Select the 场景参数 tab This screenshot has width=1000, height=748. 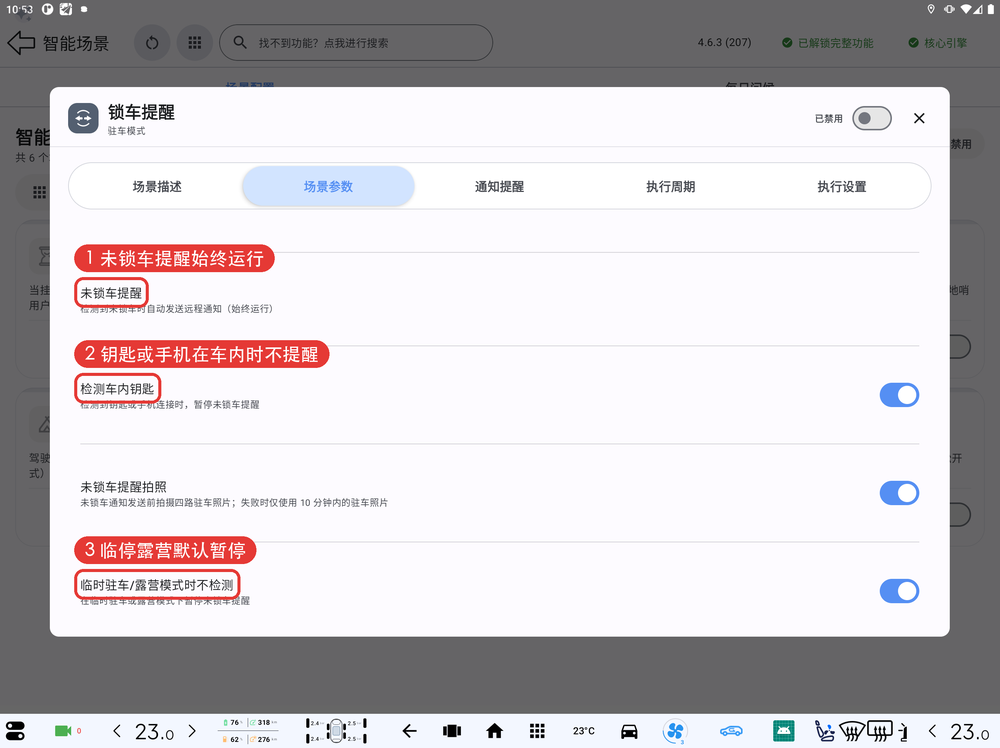tap(328, 186)
